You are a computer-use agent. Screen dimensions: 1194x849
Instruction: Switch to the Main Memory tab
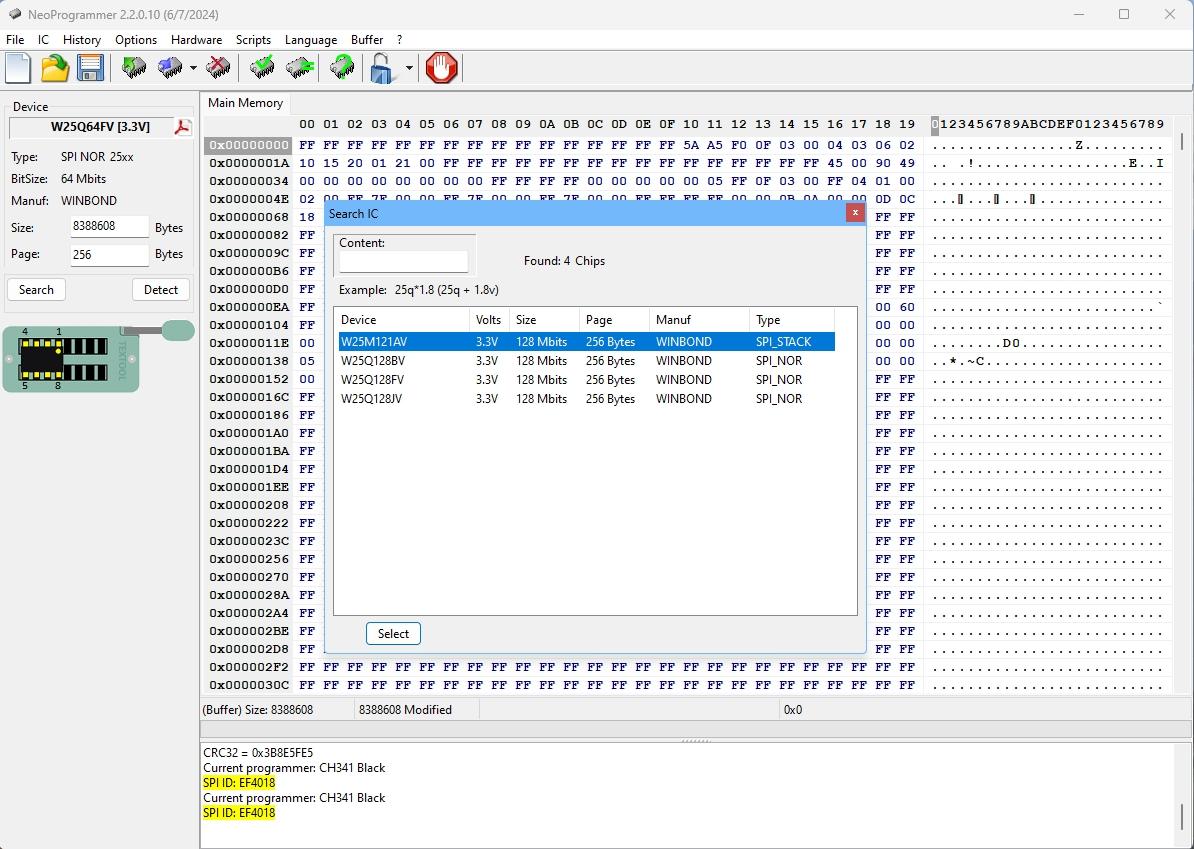(x=245, y=103)
